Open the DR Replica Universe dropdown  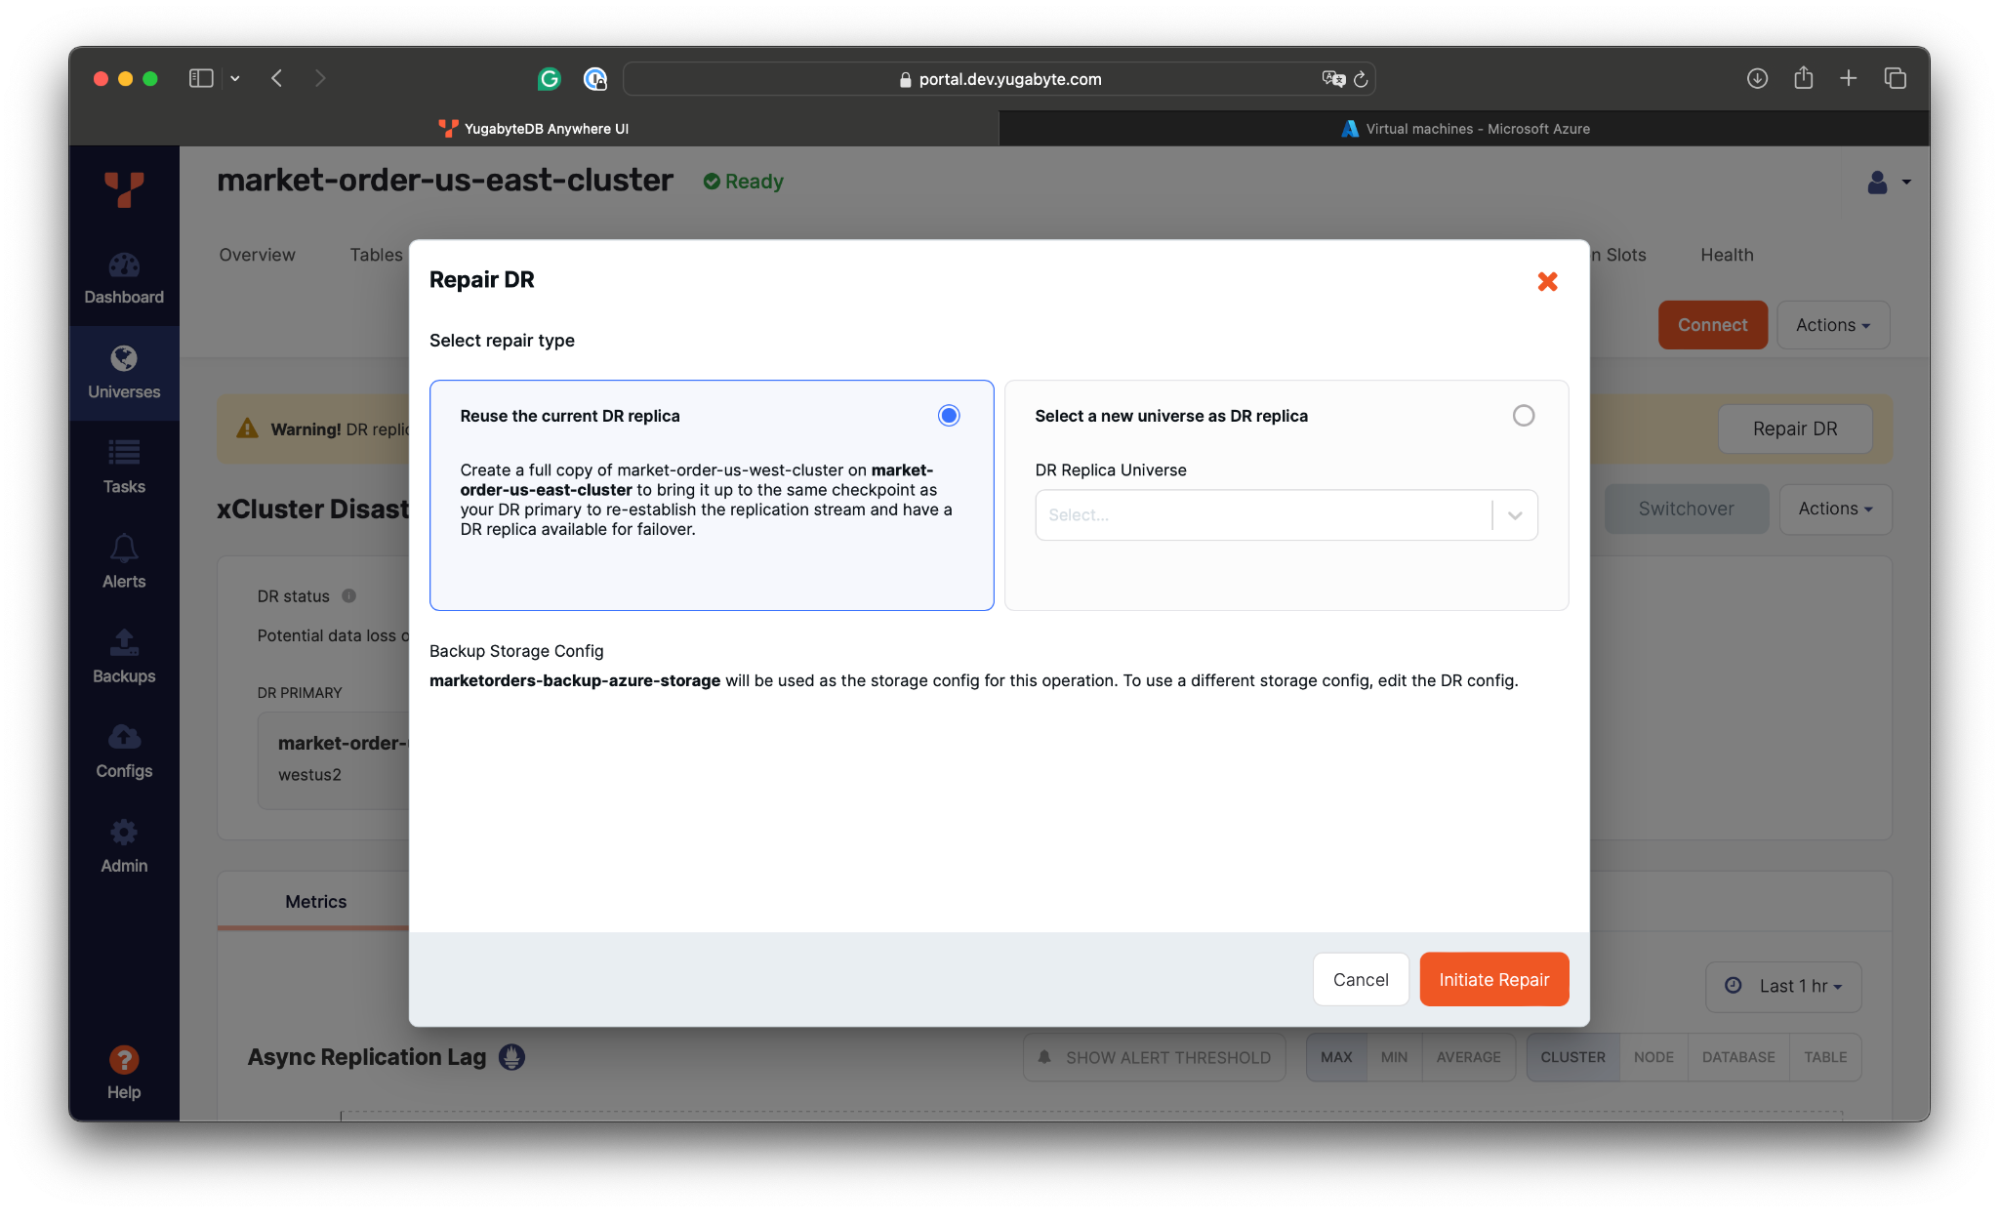[1285, 515]
